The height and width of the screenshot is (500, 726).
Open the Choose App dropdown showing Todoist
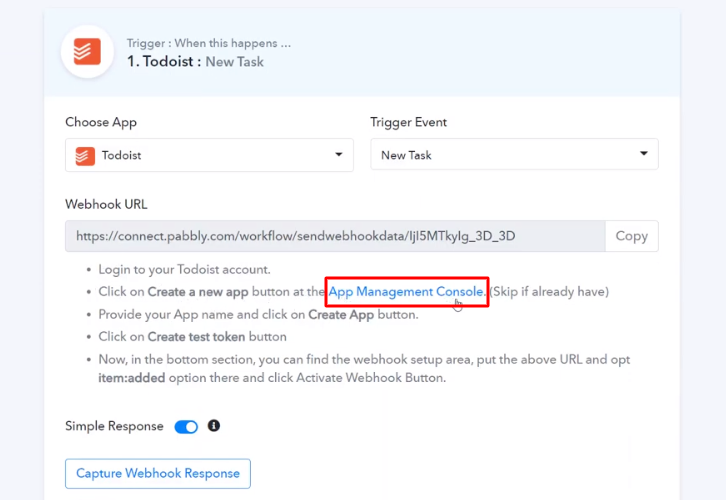point(209,155)
